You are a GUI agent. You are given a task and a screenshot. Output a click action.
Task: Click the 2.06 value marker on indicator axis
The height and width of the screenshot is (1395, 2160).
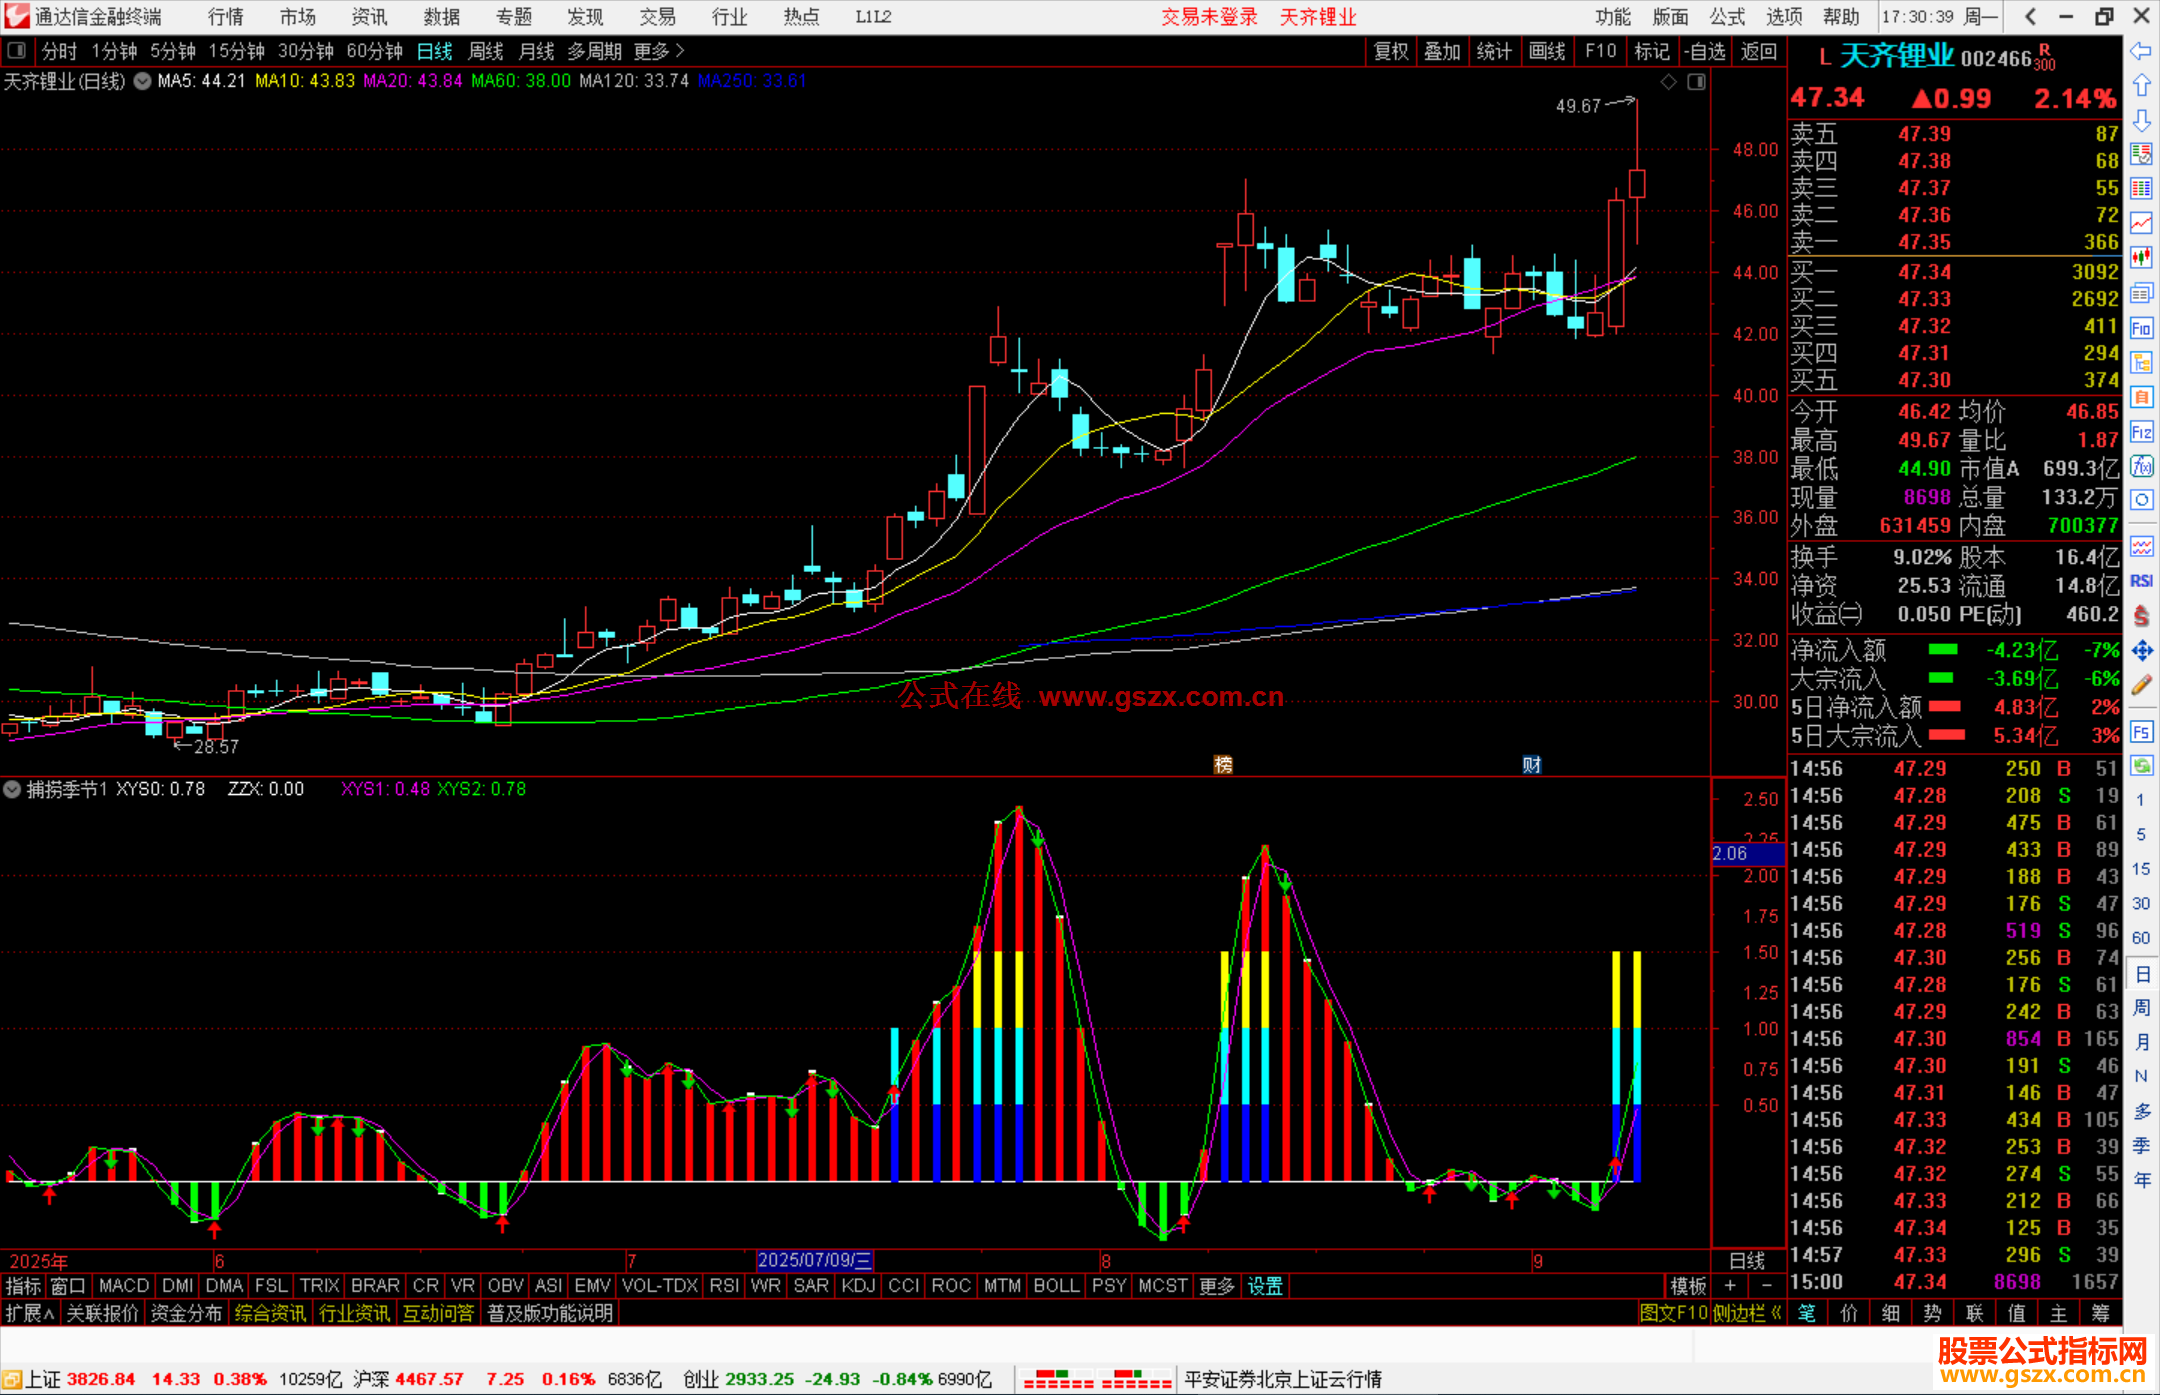click(1746, 853)
